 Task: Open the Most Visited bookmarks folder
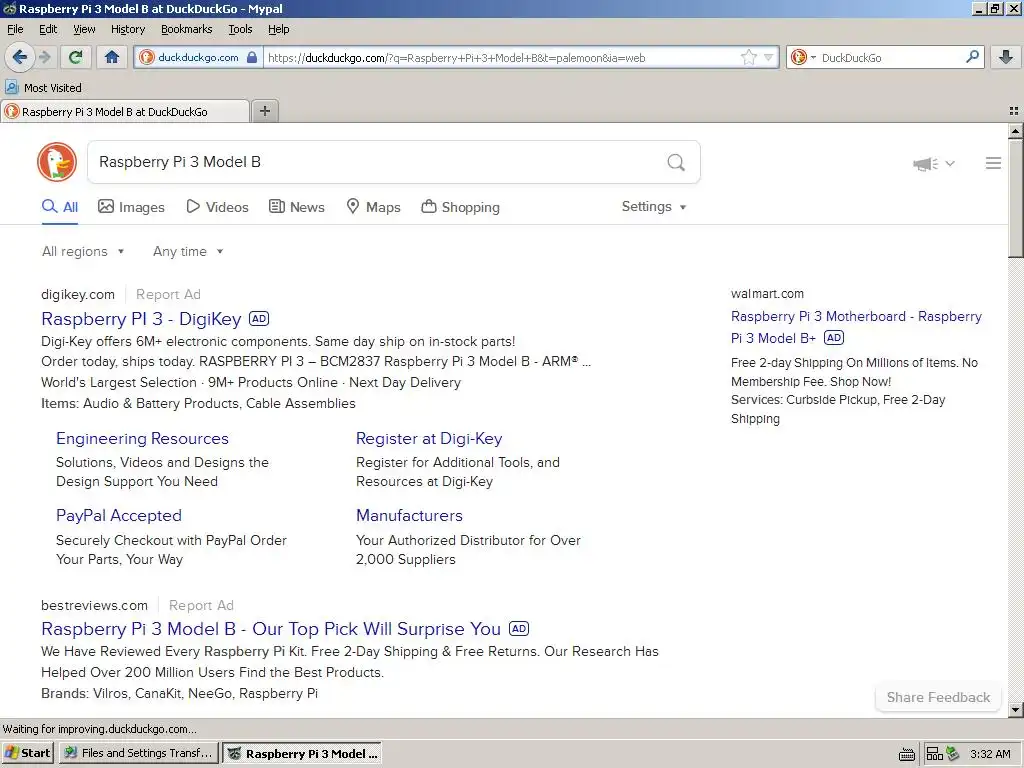44,88
